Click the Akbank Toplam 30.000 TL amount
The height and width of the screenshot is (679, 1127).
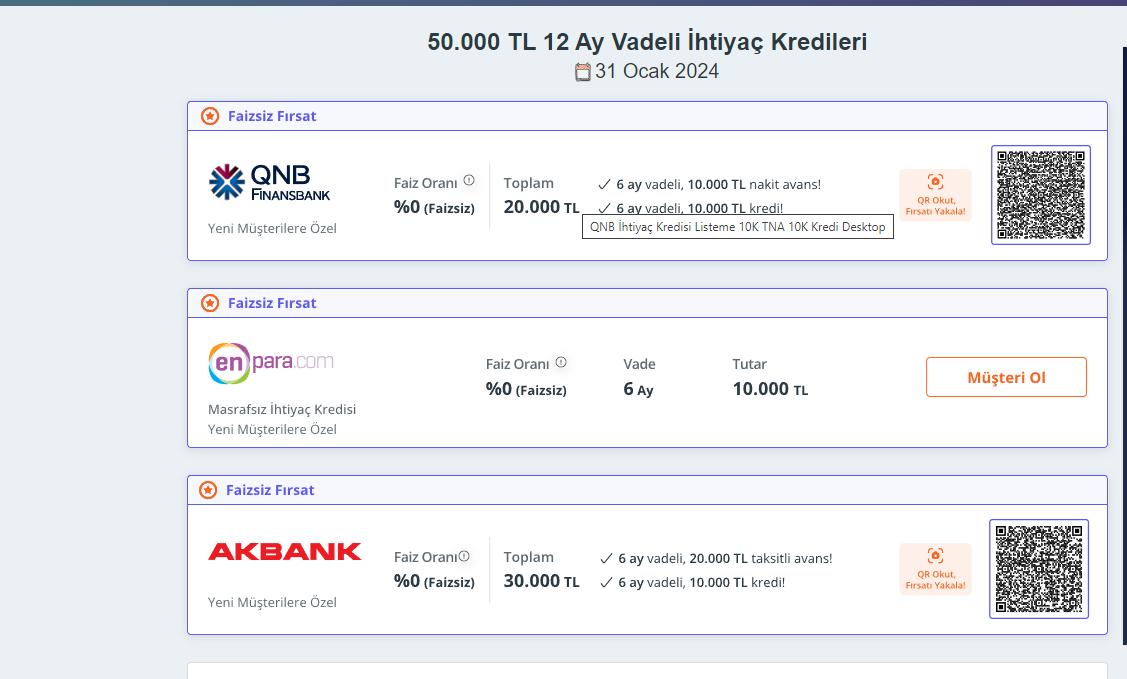(x=541, y=581)
